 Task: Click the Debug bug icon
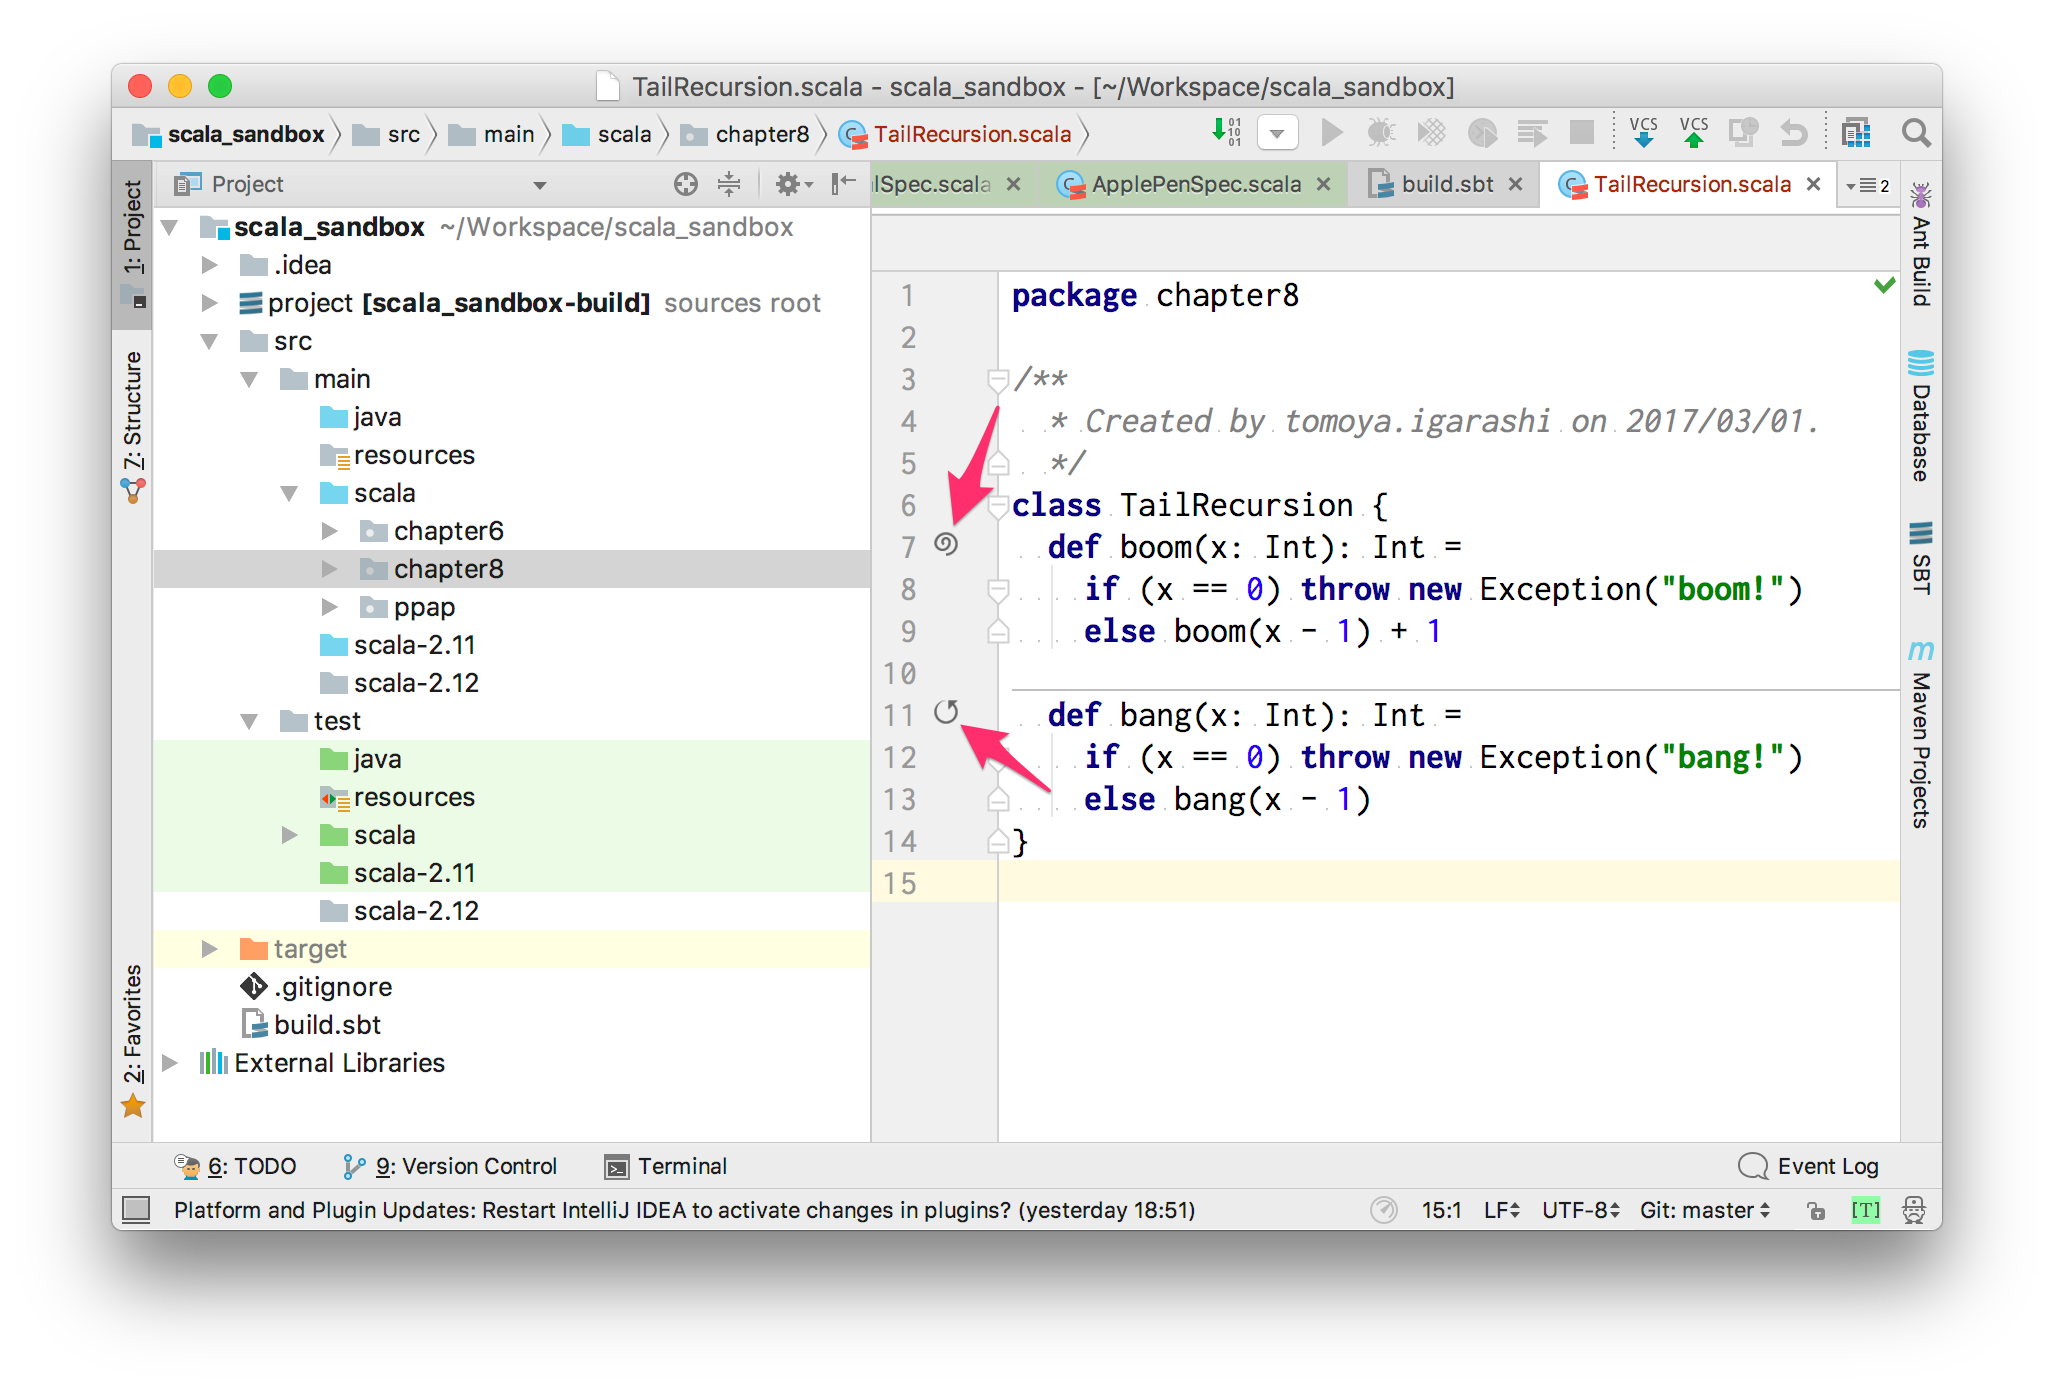[x=1381, y=132]
